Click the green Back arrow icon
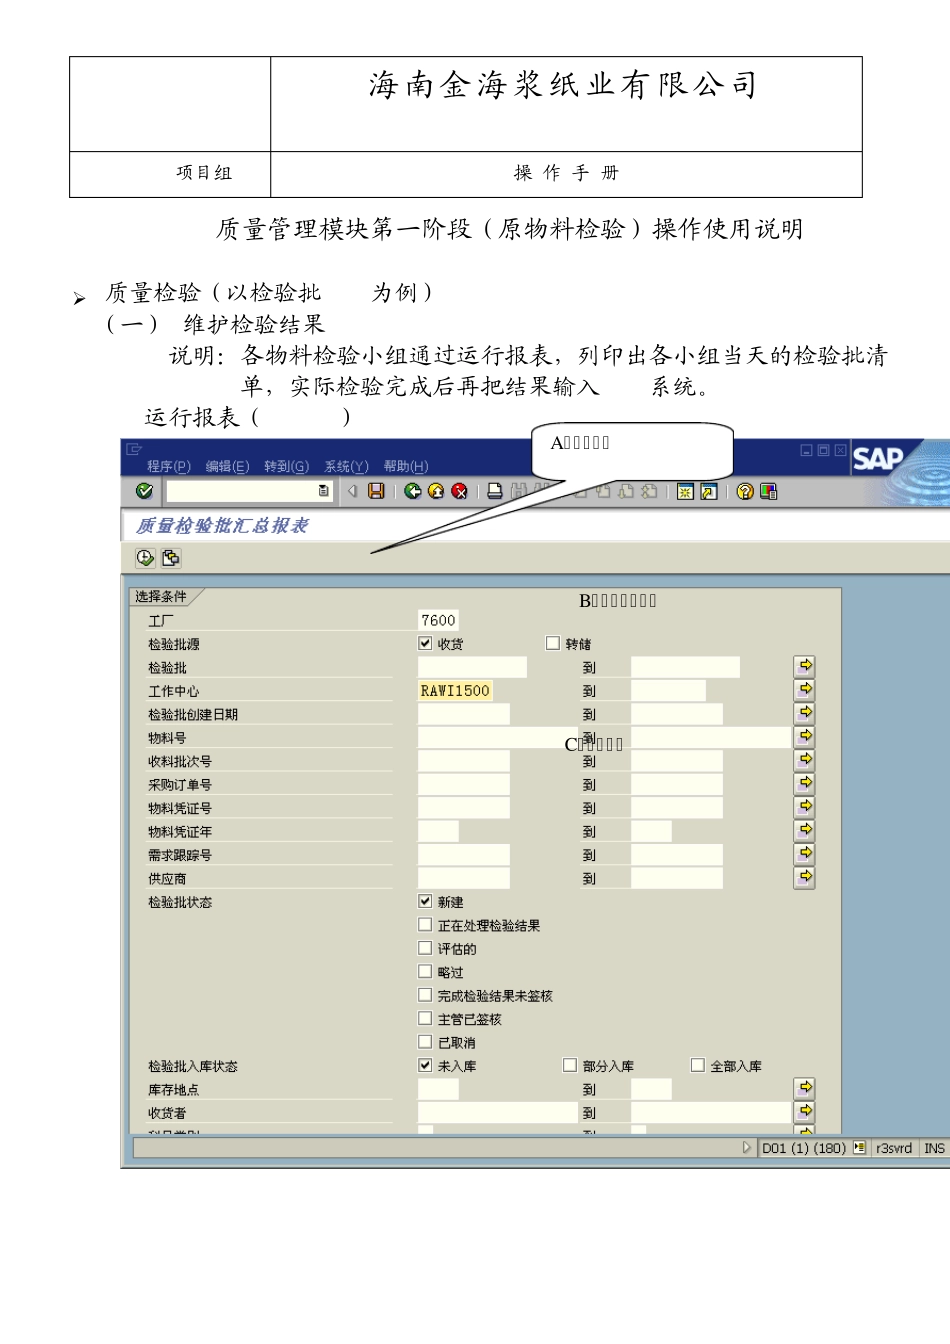This screenshot has height=1344, width=950. [x=412, y=491]
